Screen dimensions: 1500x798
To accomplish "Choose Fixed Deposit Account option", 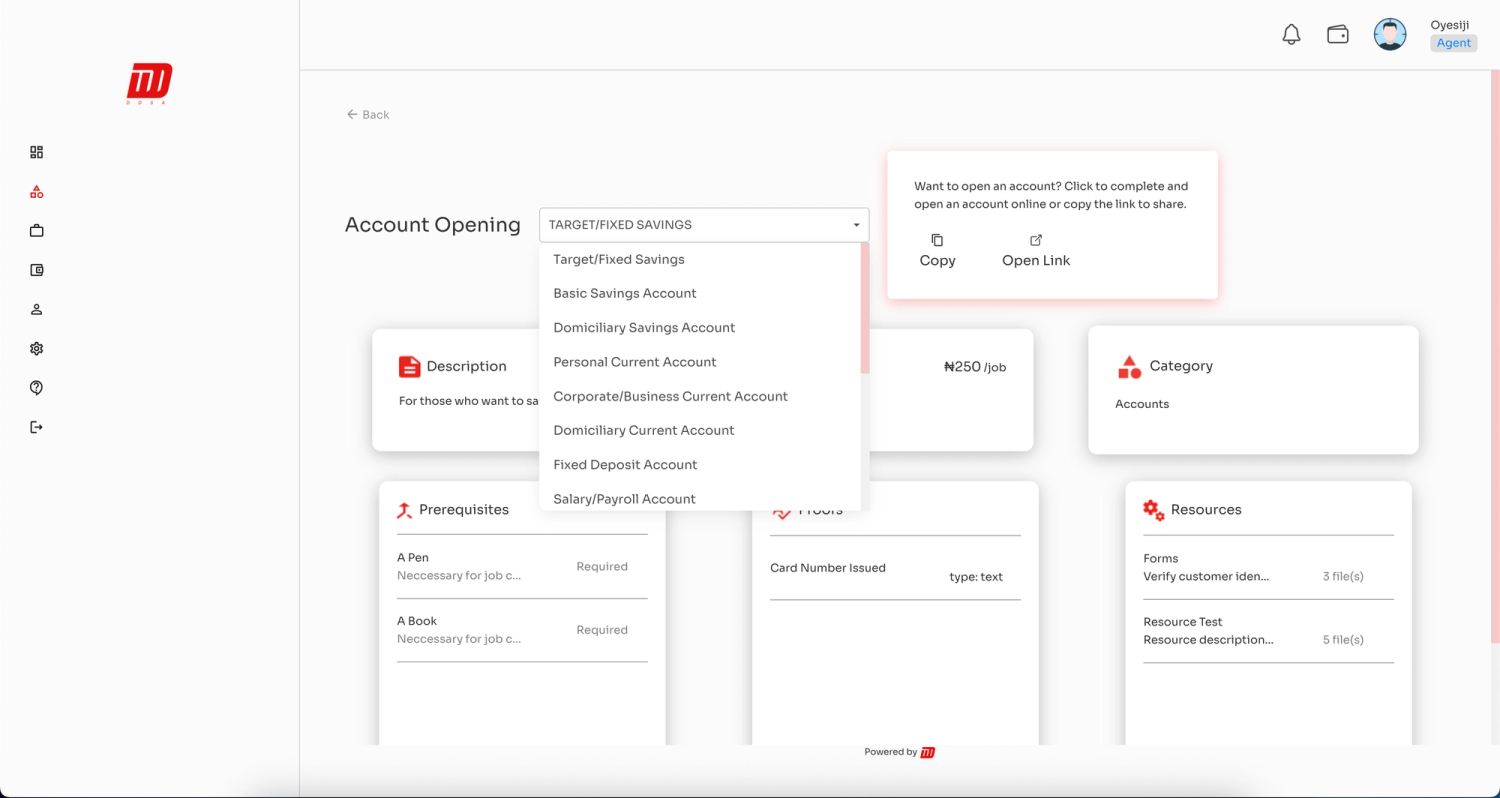I will point(700,464).
